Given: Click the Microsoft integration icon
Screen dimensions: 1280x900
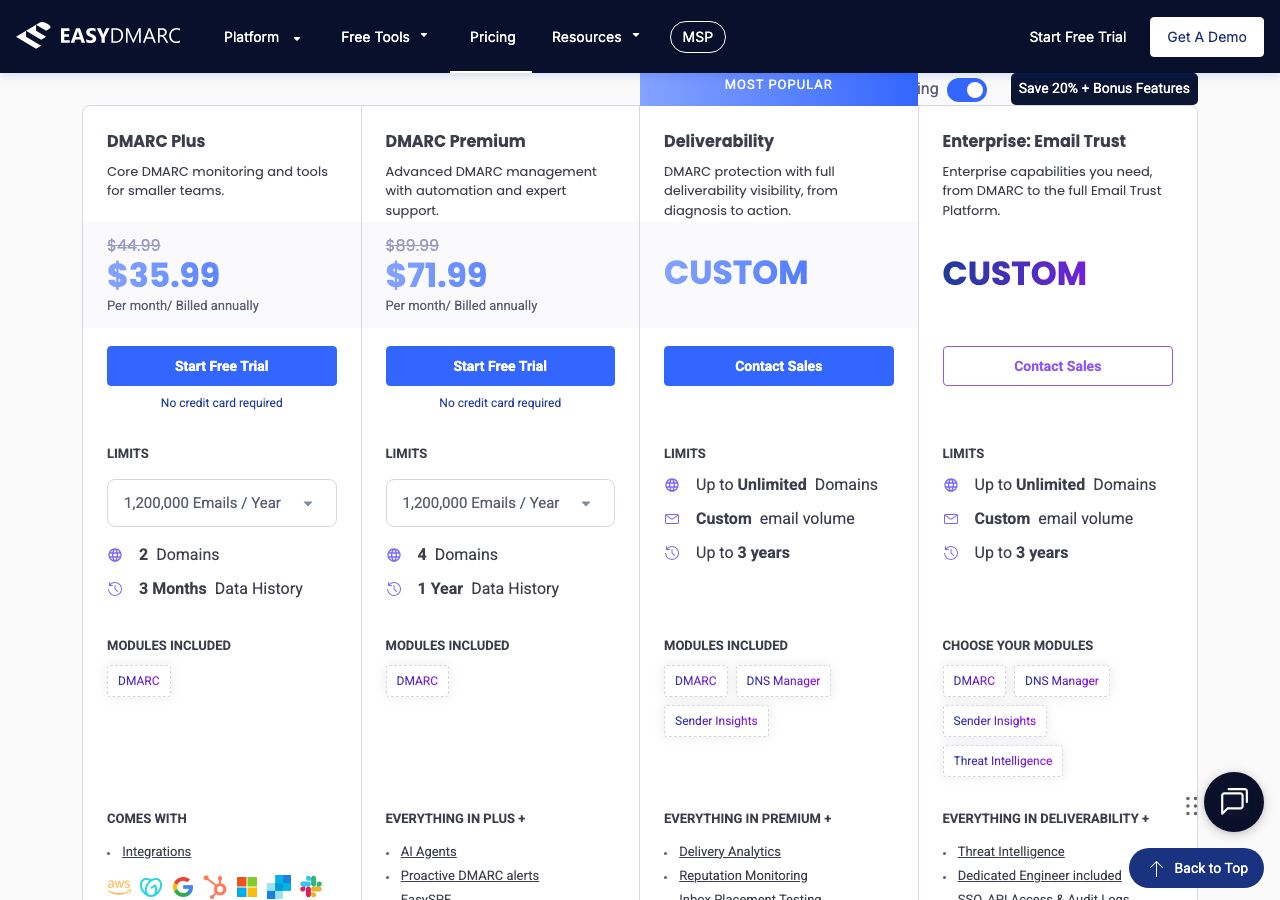Looking at the screenshot, I should pos(247,886).
